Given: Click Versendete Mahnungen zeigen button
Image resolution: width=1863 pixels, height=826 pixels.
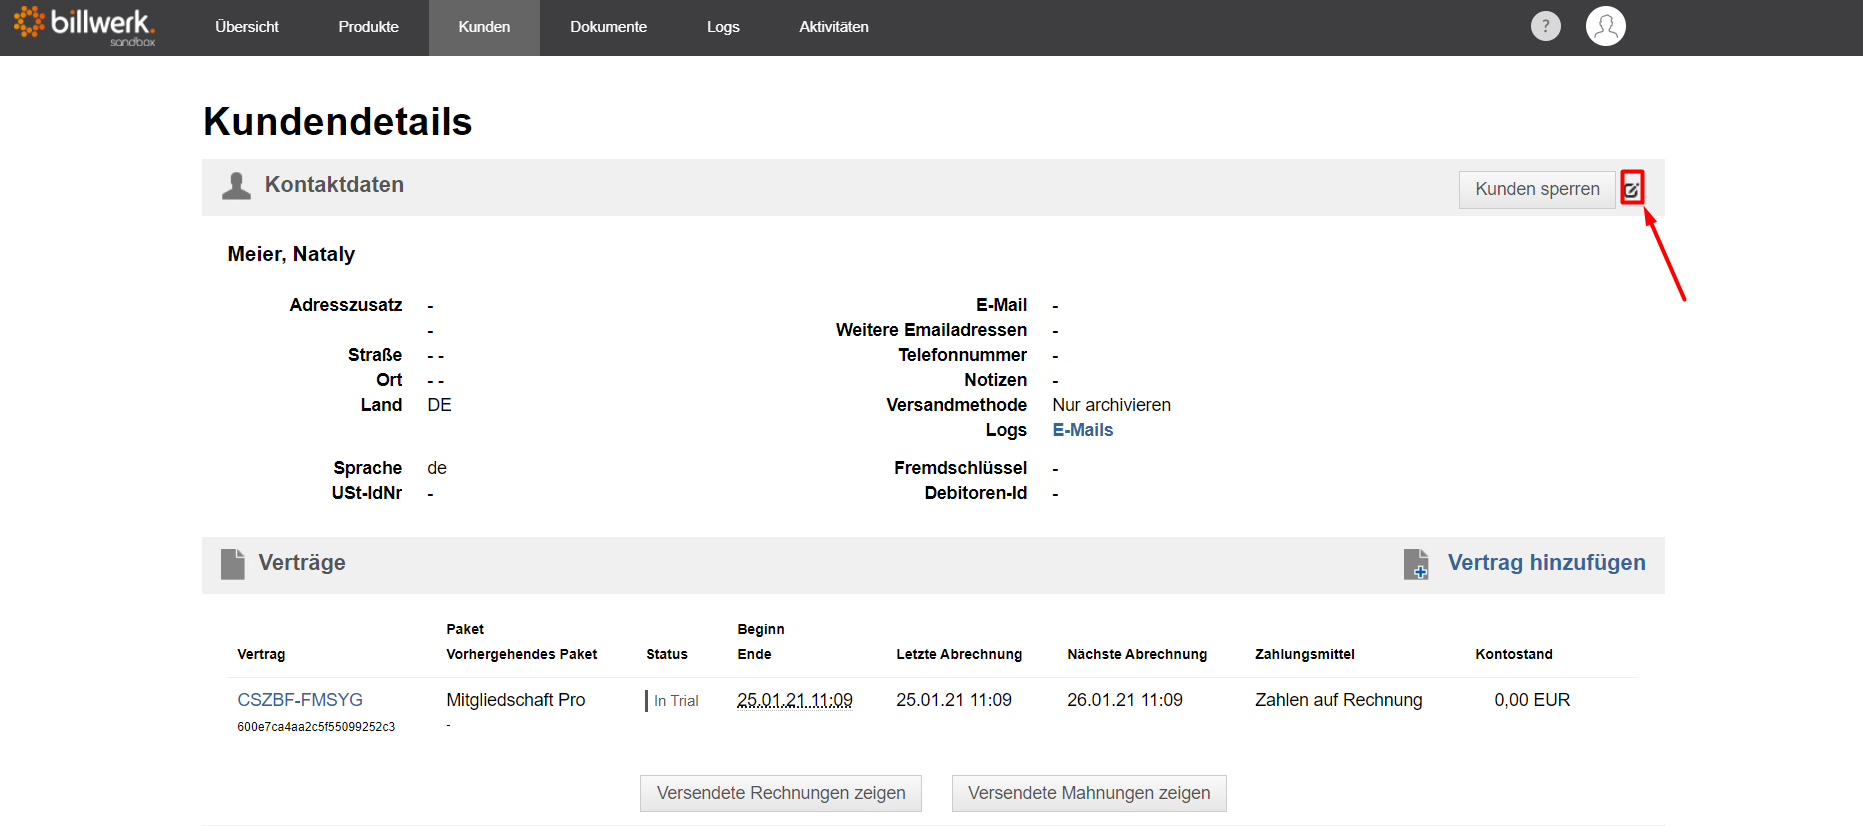Looking at the screenshot, I should click(1089, 793).
